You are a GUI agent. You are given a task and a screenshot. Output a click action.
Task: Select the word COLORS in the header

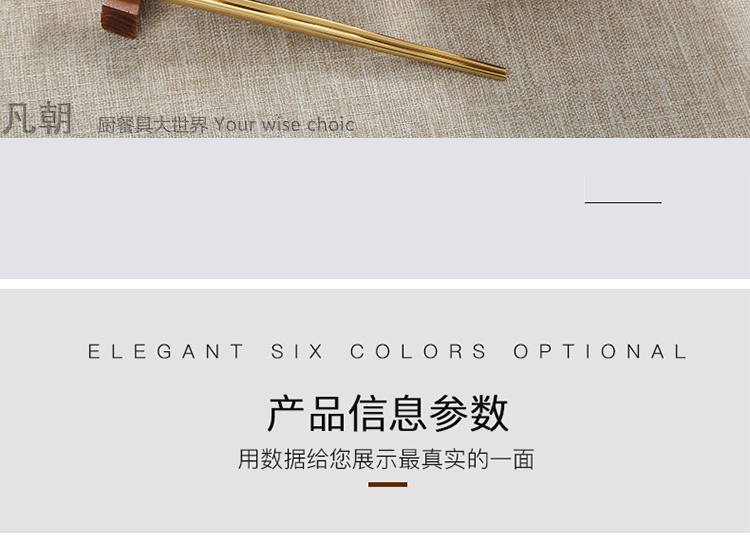(418, 351)
